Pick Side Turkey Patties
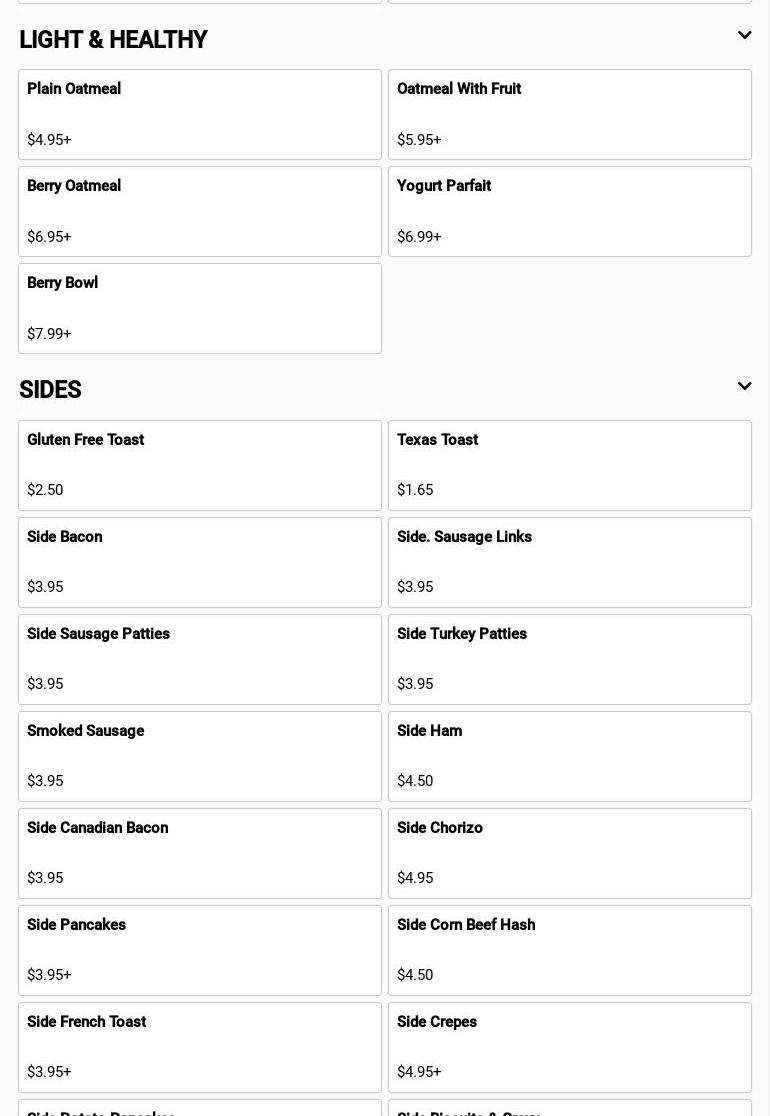Image resolution: width=770 pixels, height=1116 pixels. coord(569,659)
